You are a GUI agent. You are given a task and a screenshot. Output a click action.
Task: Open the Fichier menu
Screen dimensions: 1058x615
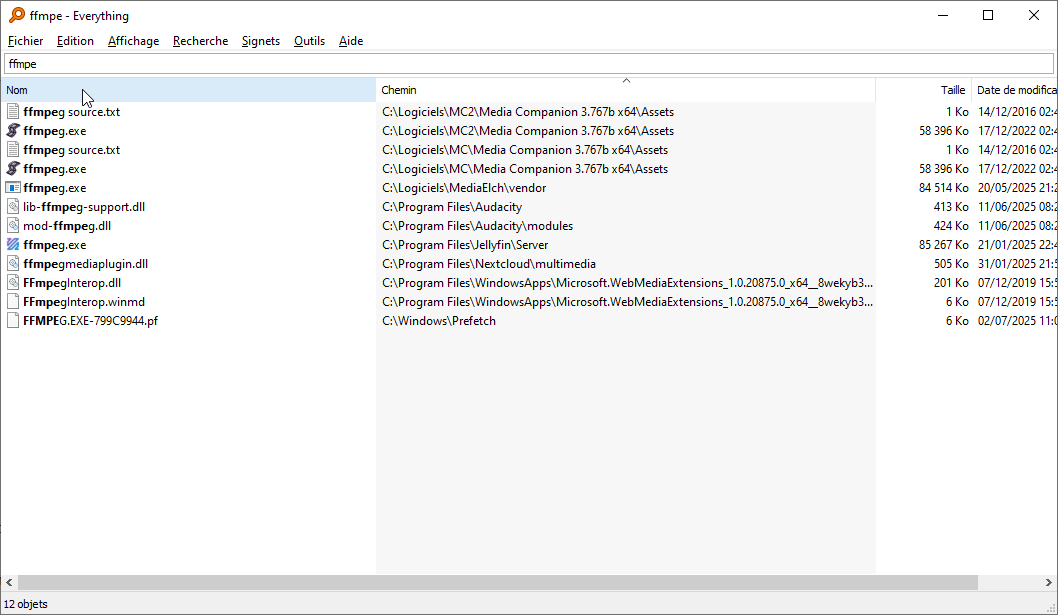point(26,41)
